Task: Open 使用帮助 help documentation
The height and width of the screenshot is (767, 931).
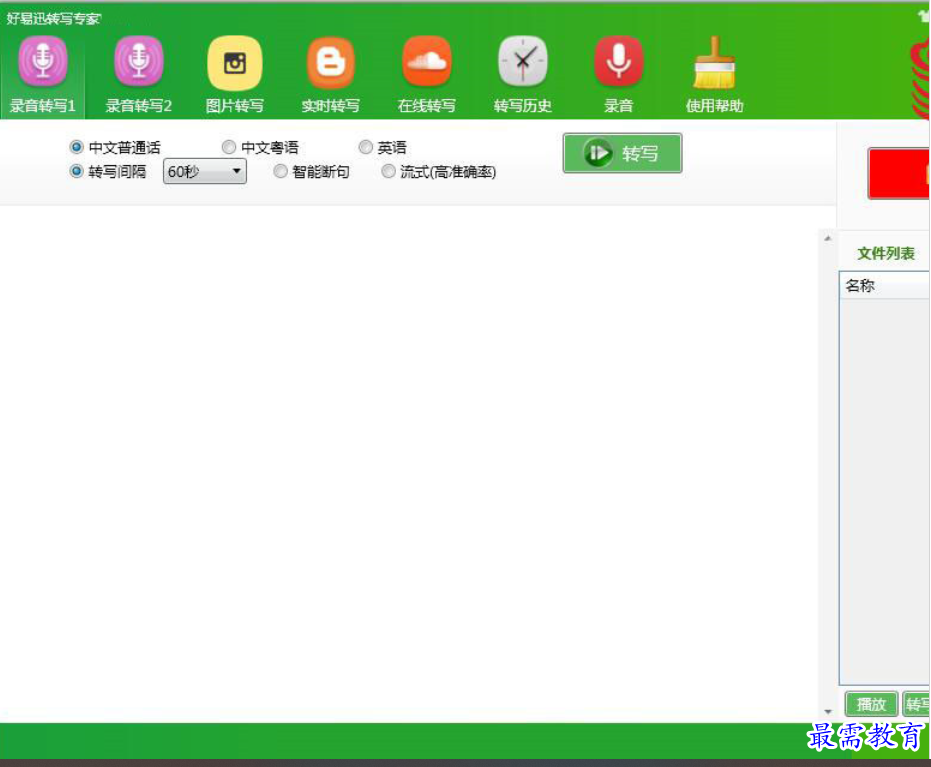Action: coord(713,70)
